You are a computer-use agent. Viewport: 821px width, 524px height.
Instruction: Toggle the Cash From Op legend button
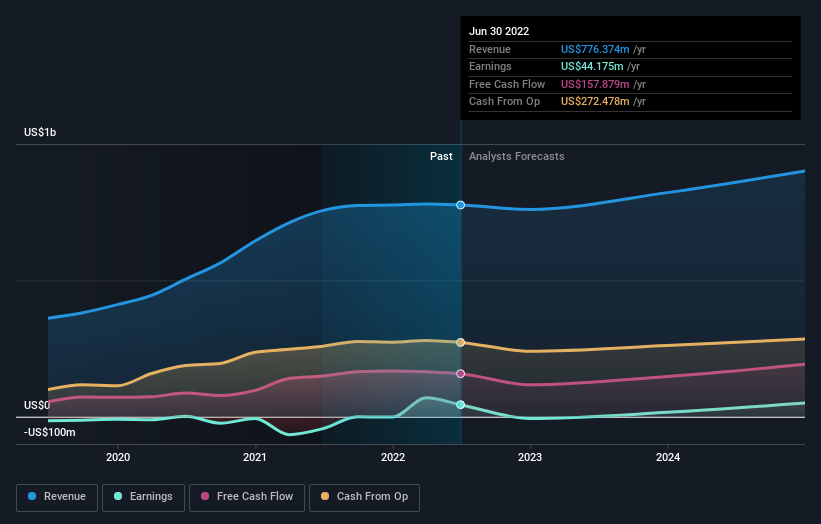pos(364,497)
